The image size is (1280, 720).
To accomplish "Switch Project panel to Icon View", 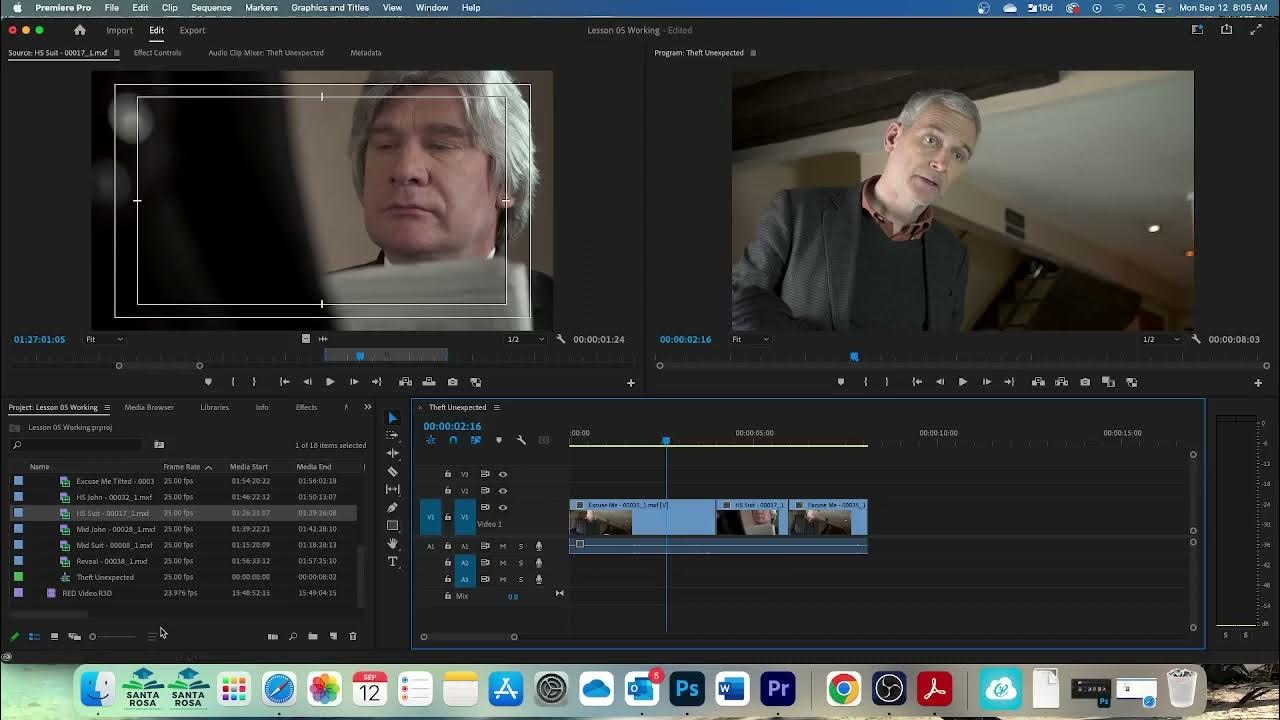I will [x=54, y=636].
